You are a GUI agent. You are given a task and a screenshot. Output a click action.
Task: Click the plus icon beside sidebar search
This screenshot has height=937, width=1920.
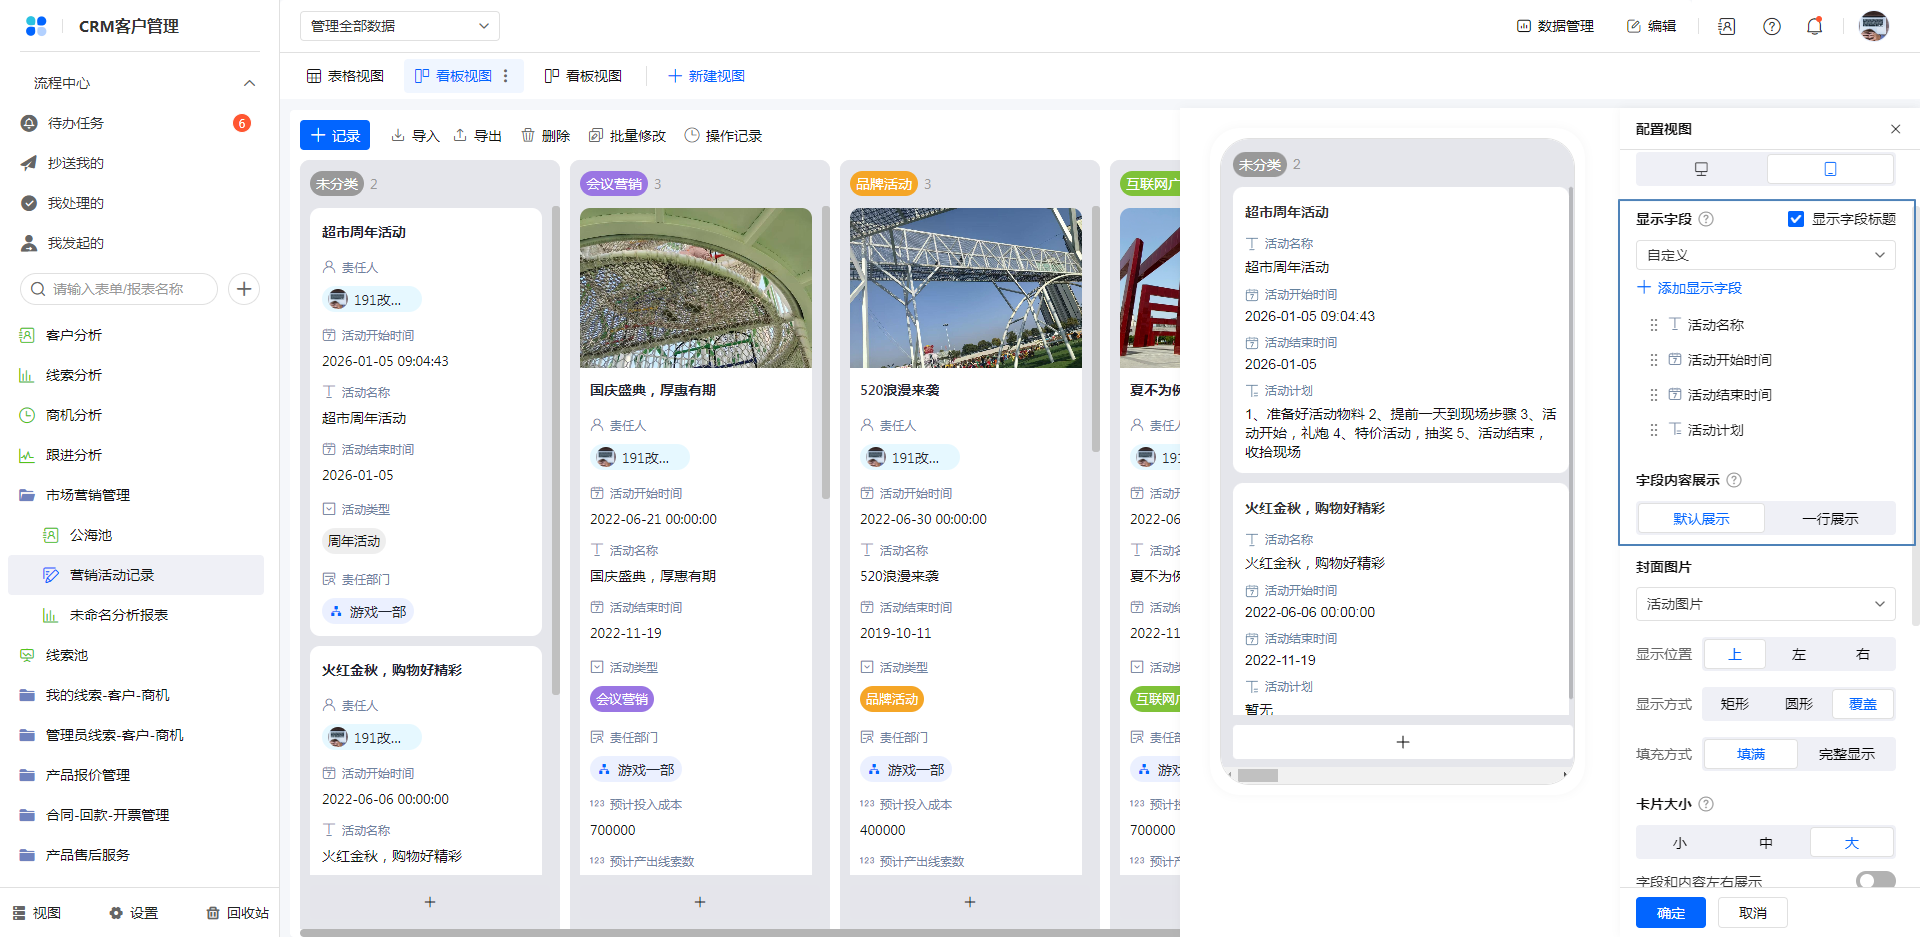pos(244,289)
